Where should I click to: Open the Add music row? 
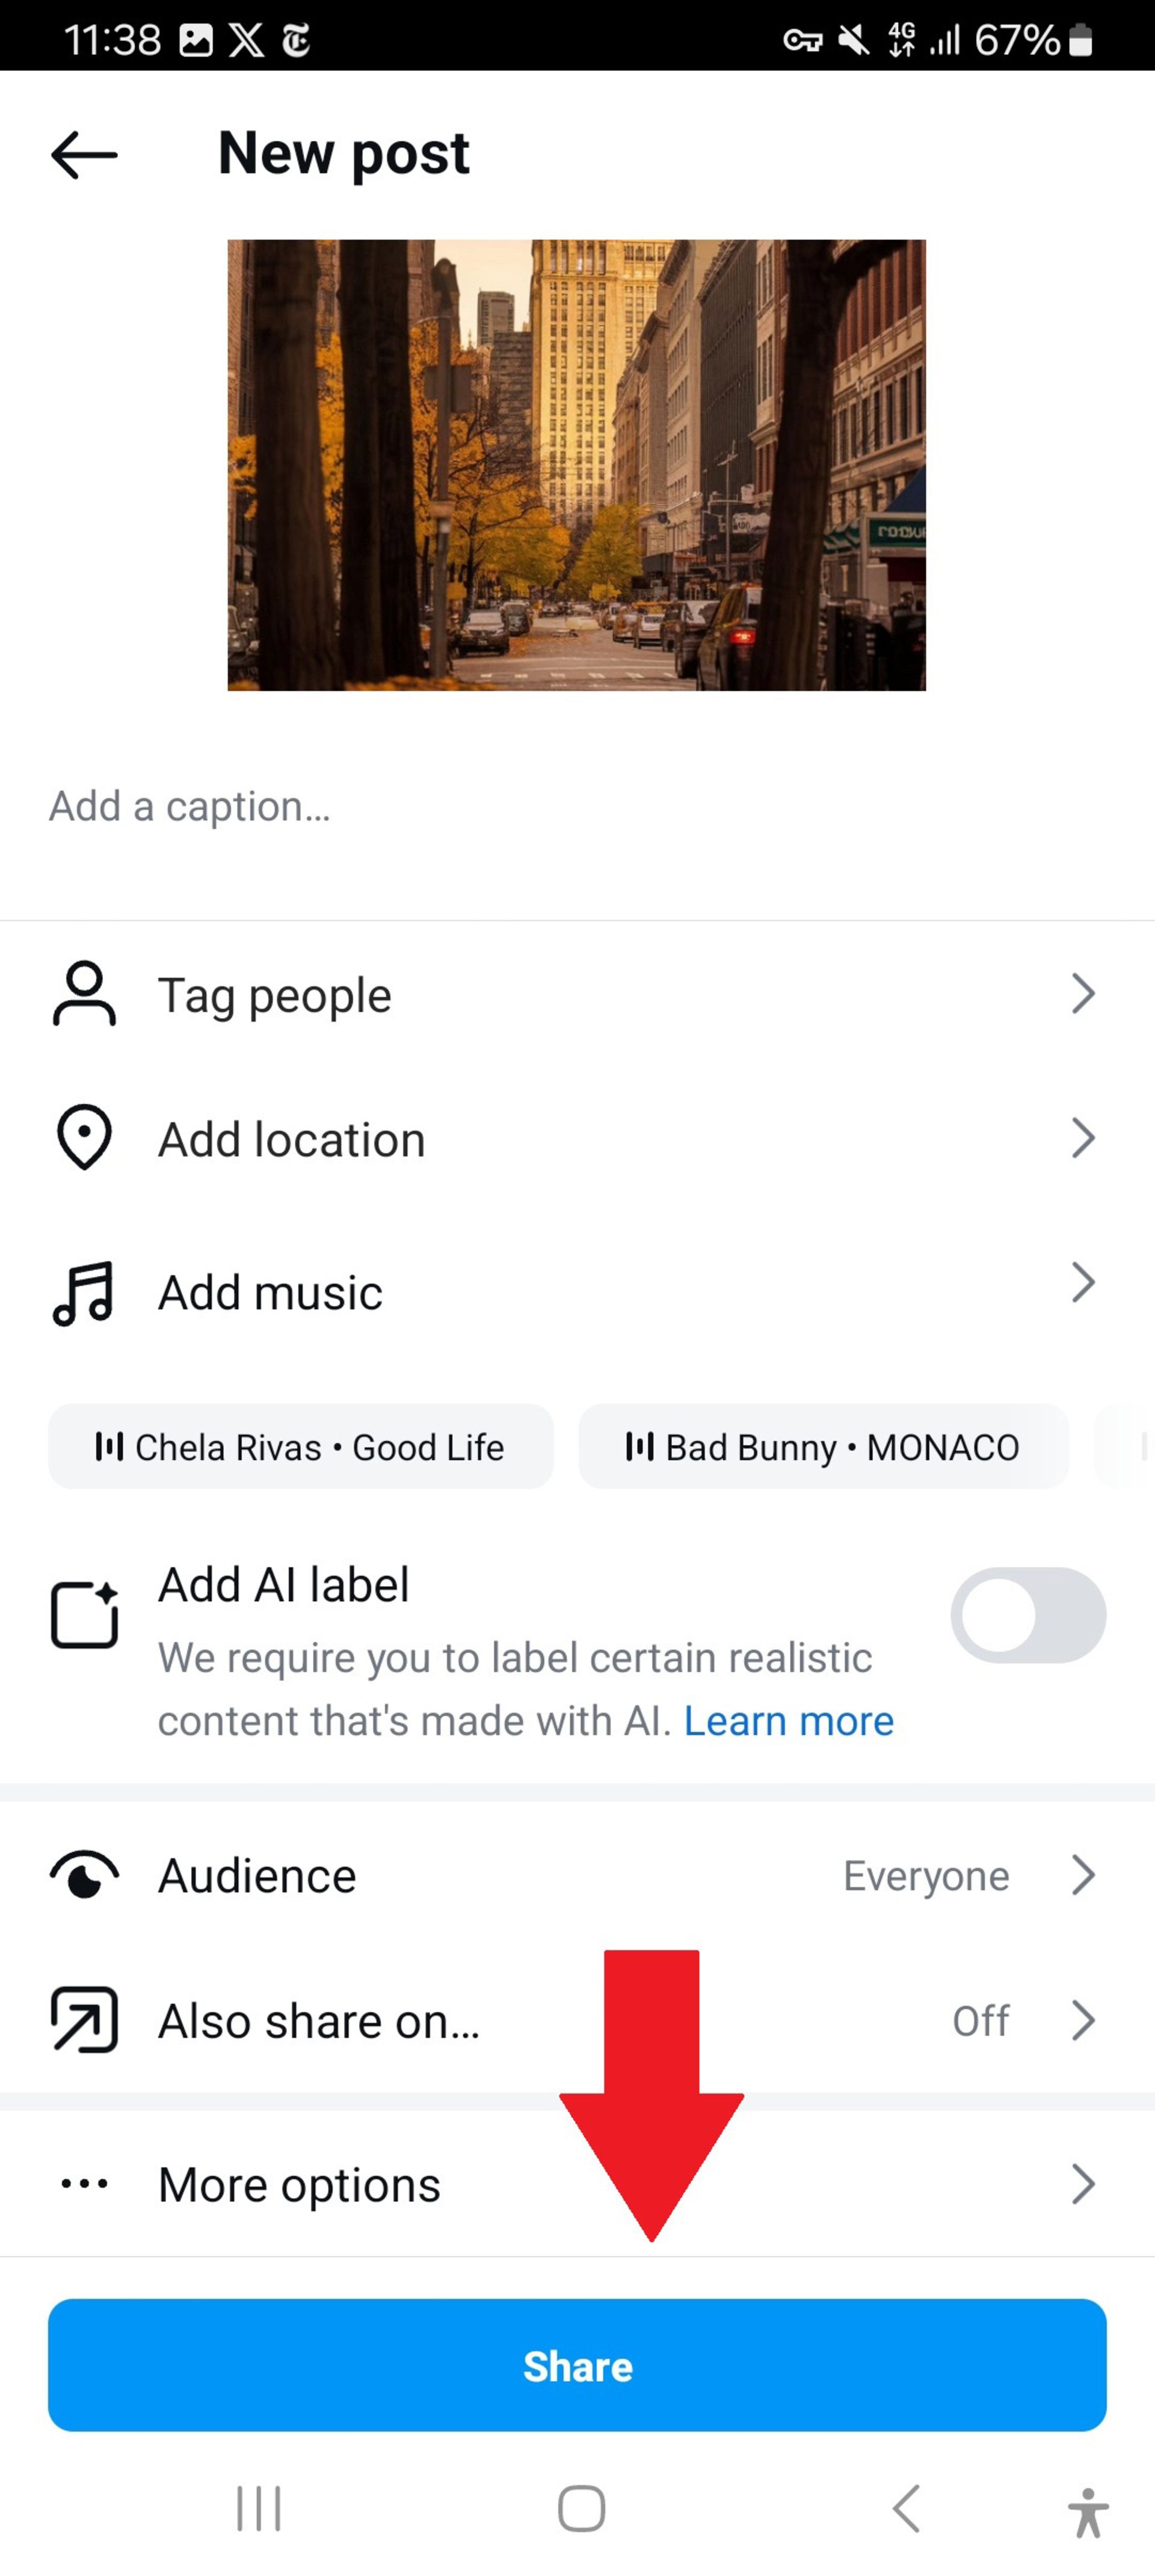click(577, 1293)
